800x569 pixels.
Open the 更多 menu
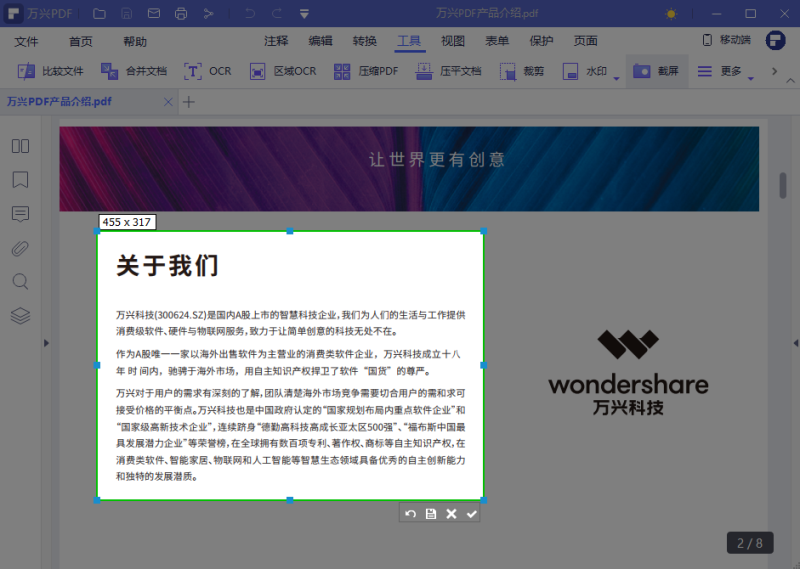point(719,71)
